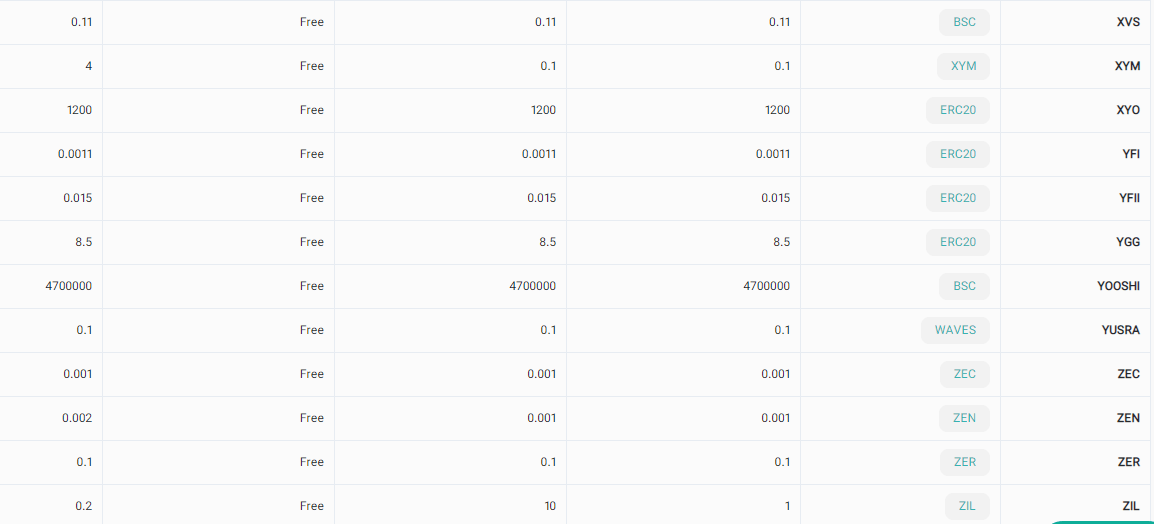The image size is (1154, 524).
Task: Open the YOOSHI coin entry
Action: coord(1118,286)
